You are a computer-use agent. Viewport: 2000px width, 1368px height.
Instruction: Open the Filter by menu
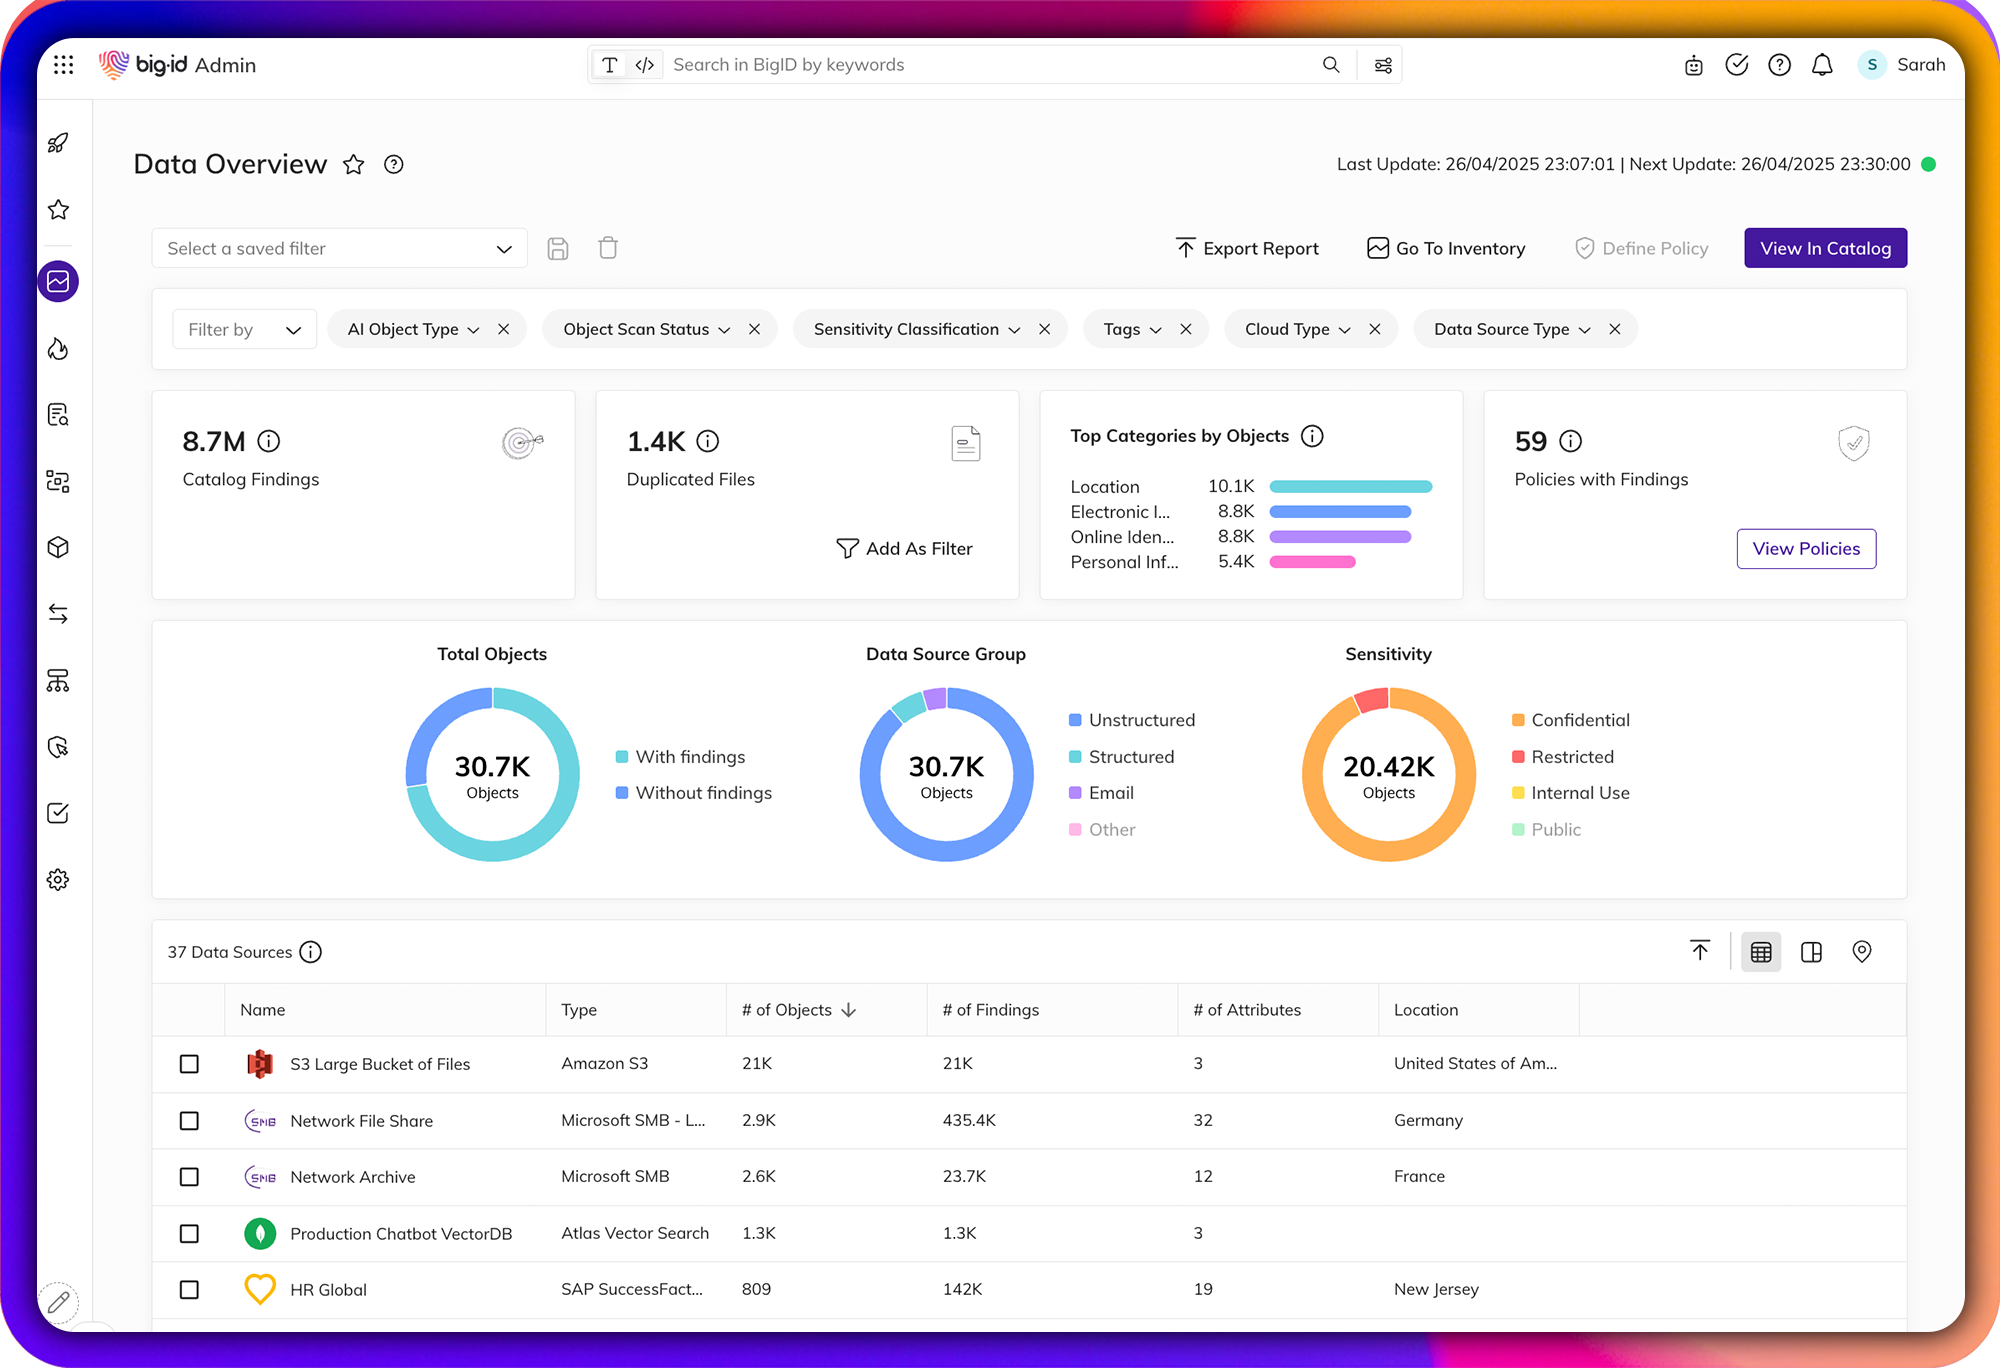click(243, 329)
